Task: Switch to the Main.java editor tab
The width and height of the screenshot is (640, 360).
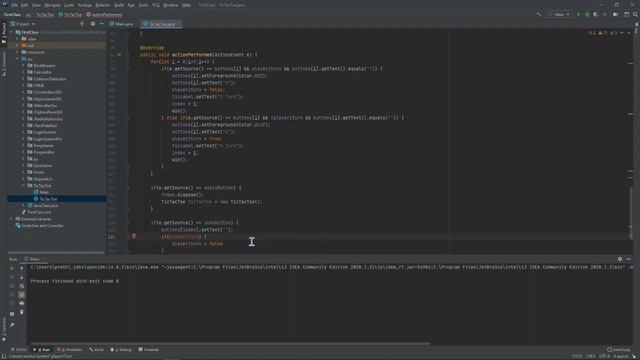Action: click(122, 24)
